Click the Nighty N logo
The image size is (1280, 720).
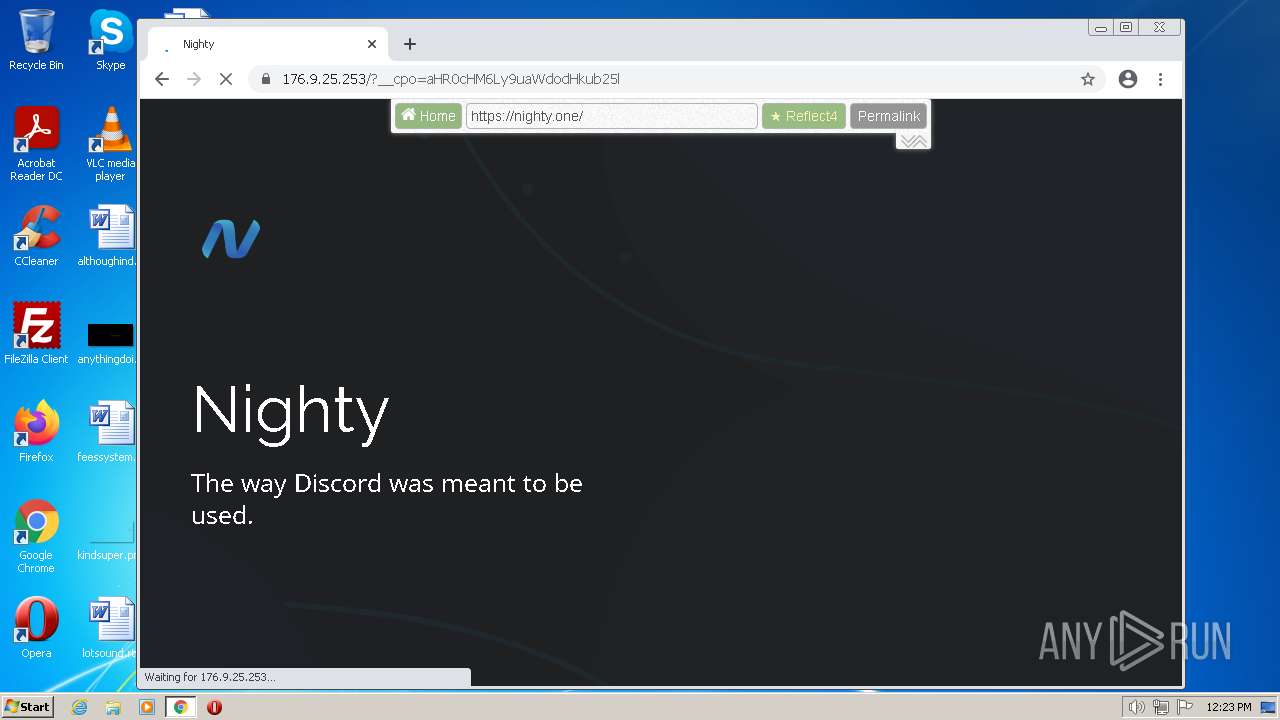231,239
